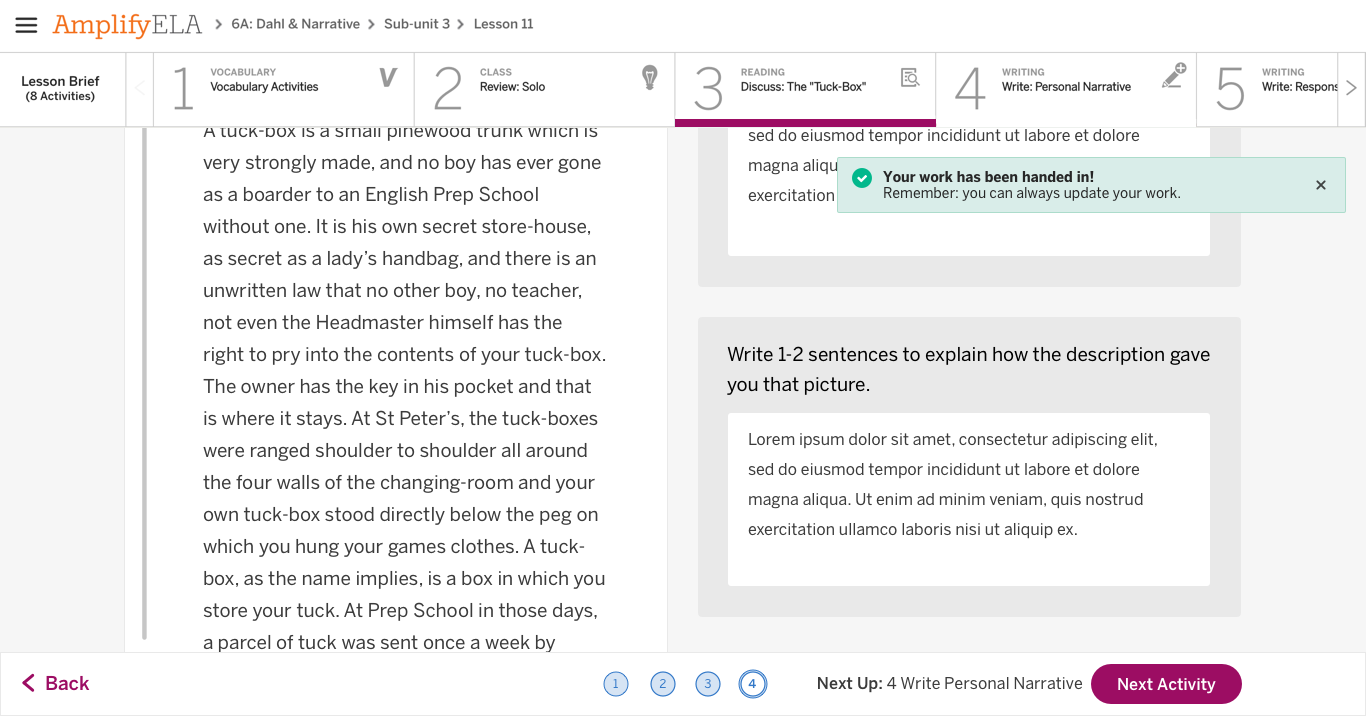The image size is (1366, 716).
Task: Select Discuss: The "Tuck-Box" tab
Action: (x=805, y=89)
